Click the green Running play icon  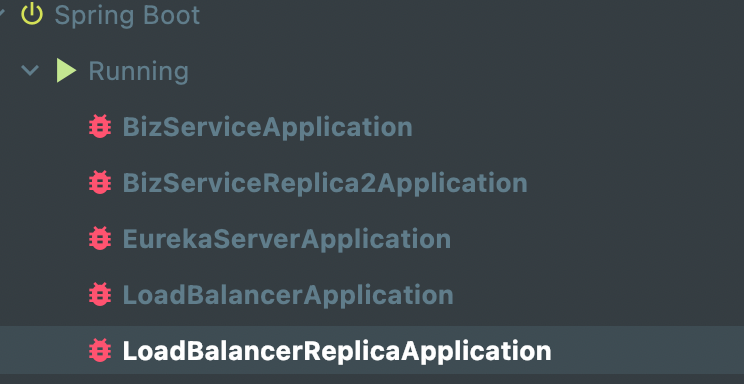tap(66, 71)
